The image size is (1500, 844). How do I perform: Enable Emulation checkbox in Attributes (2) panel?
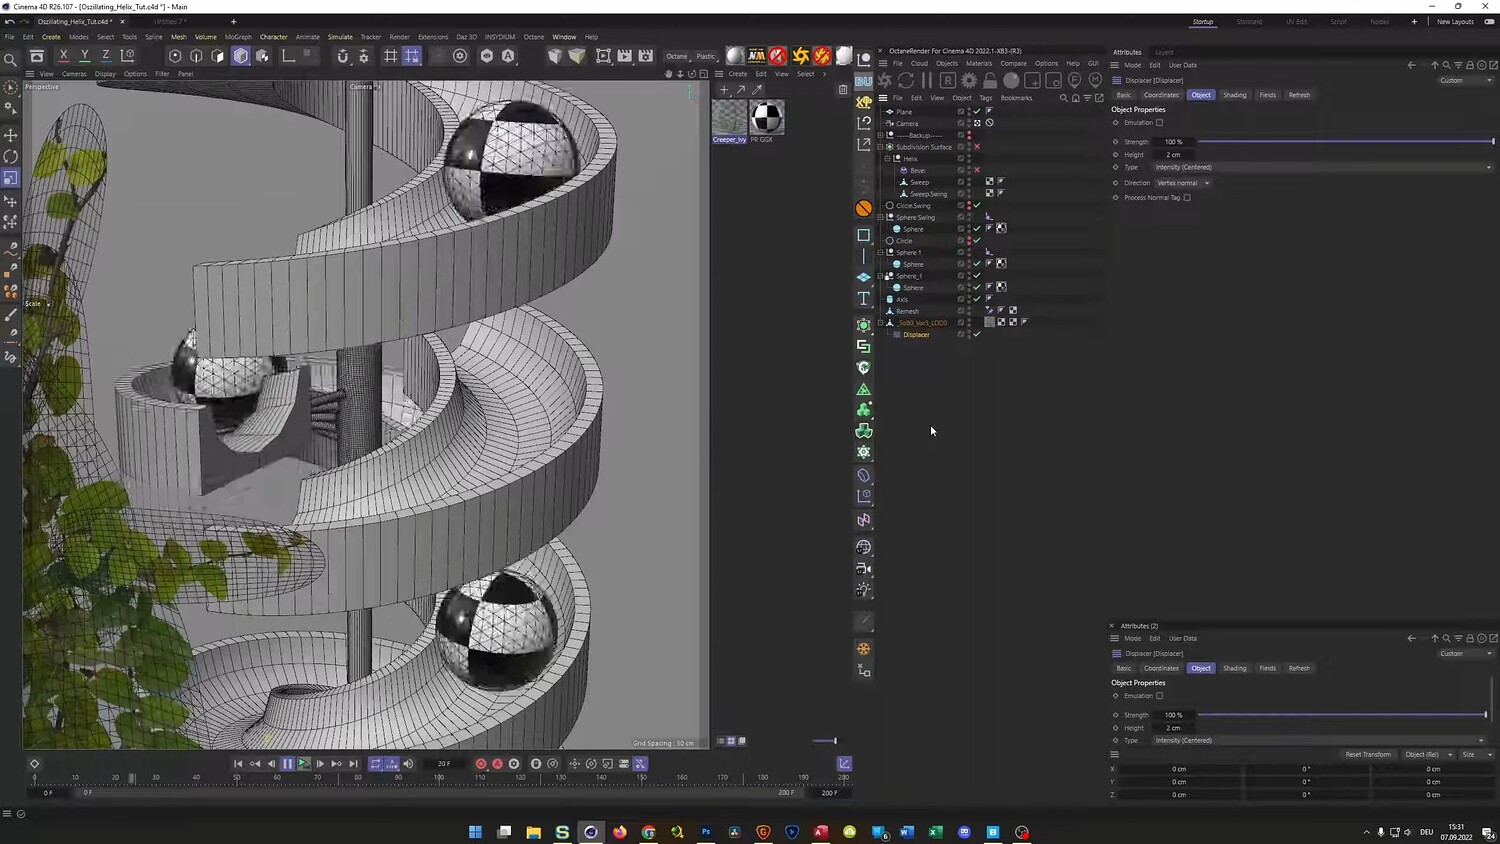pyautogui.click(x=1160, y=696)
